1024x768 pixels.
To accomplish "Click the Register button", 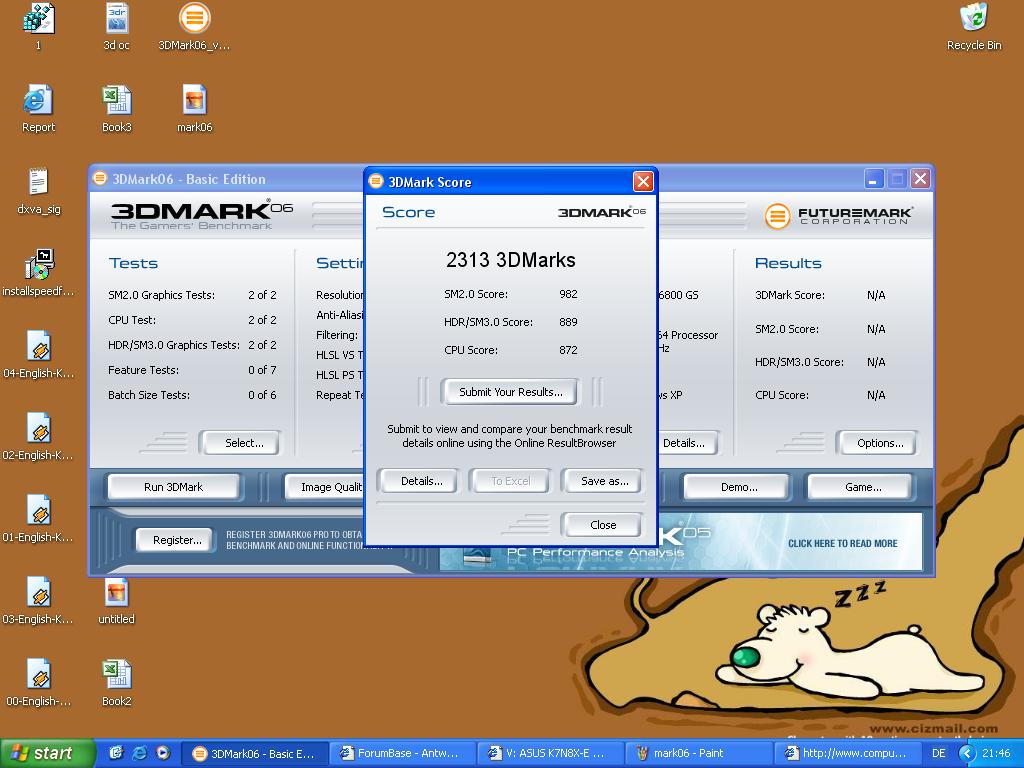I will [x=176, y=540].
